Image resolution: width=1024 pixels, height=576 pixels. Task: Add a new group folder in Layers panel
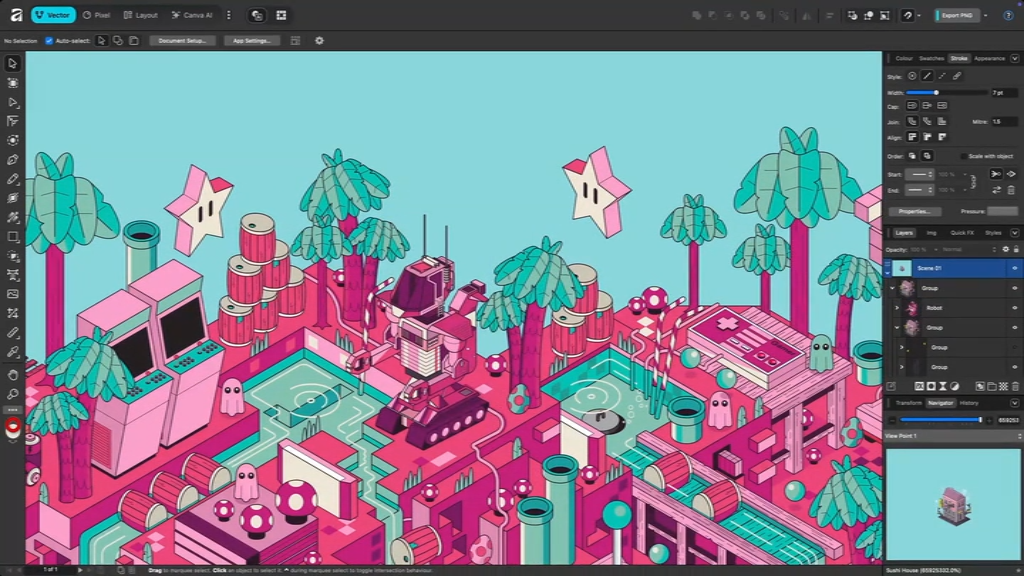coord(992,387)
